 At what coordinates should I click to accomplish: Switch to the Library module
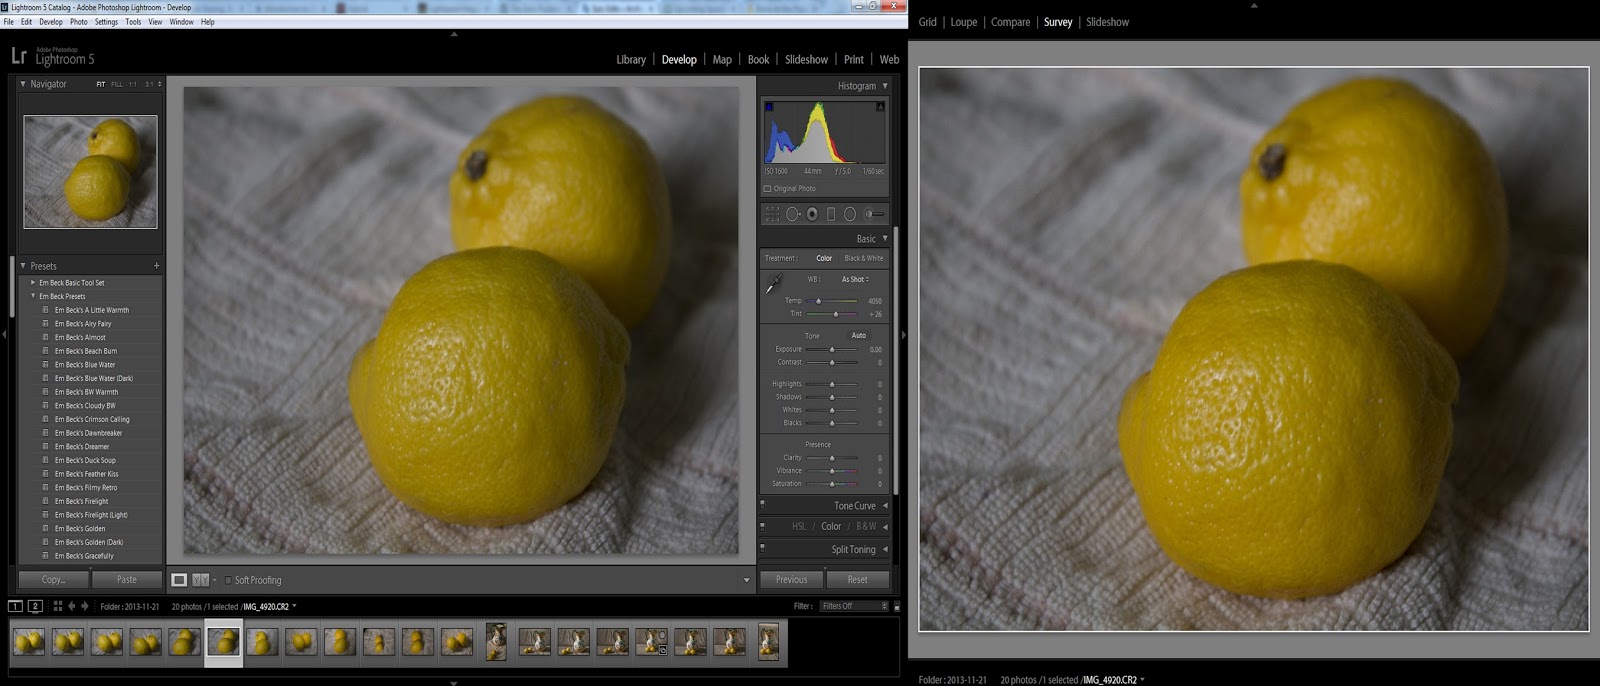(x=630, y=60)
